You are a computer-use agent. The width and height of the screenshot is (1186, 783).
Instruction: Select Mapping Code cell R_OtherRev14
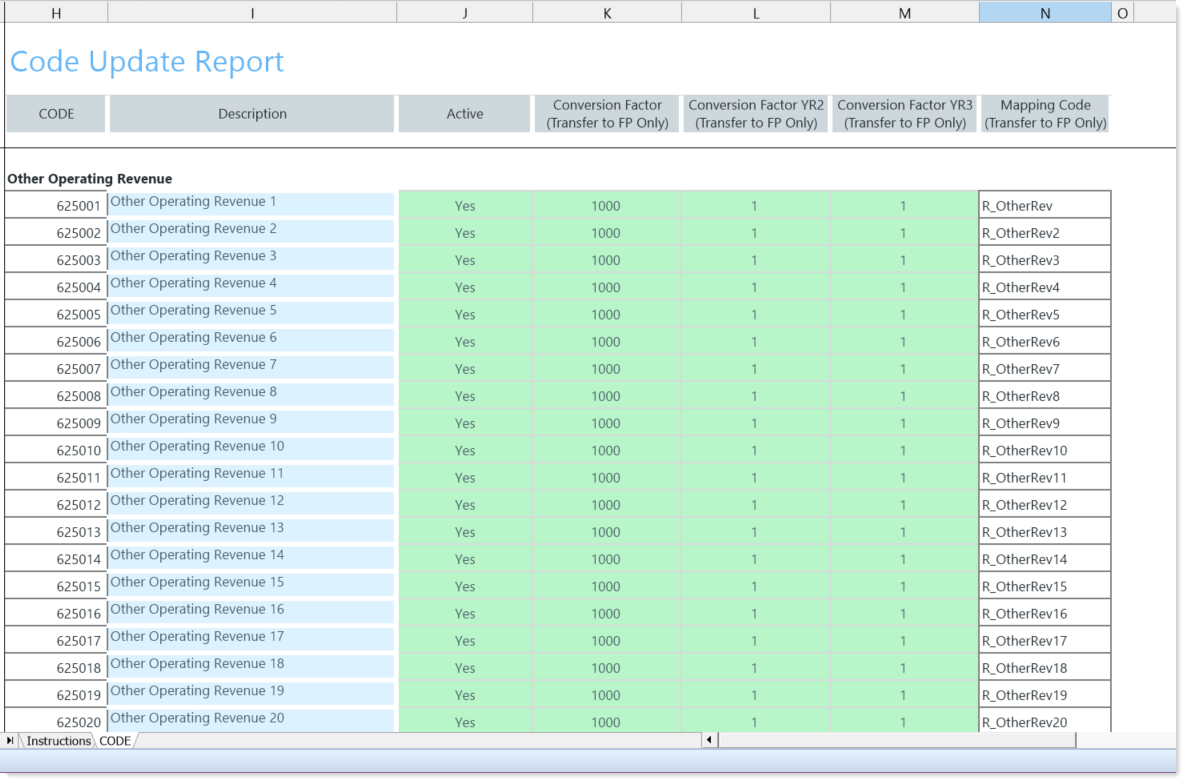1044,559
